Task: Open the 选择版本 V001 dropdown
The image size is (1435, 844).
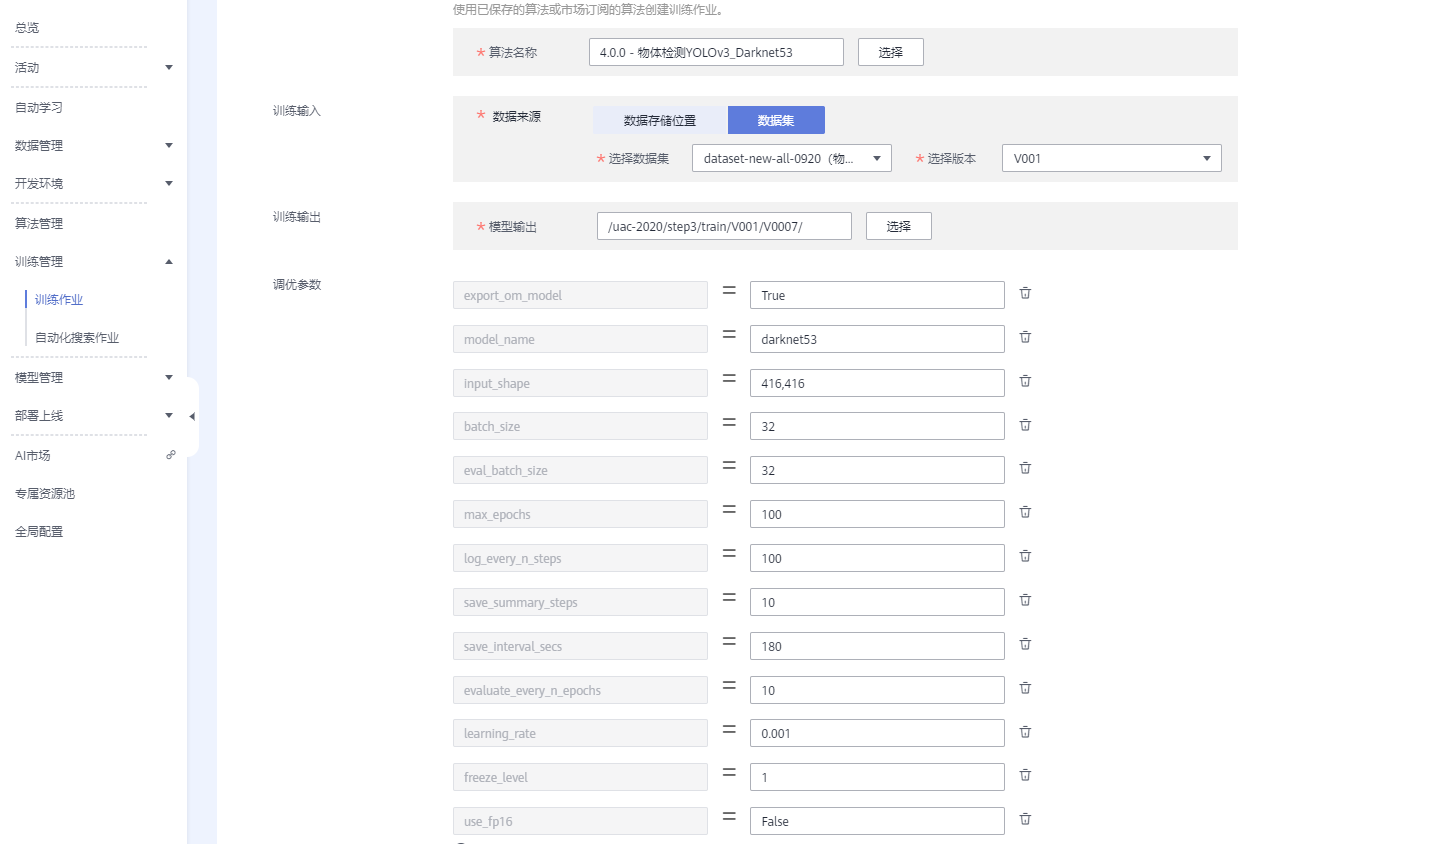Action: tap(1111, 158)
